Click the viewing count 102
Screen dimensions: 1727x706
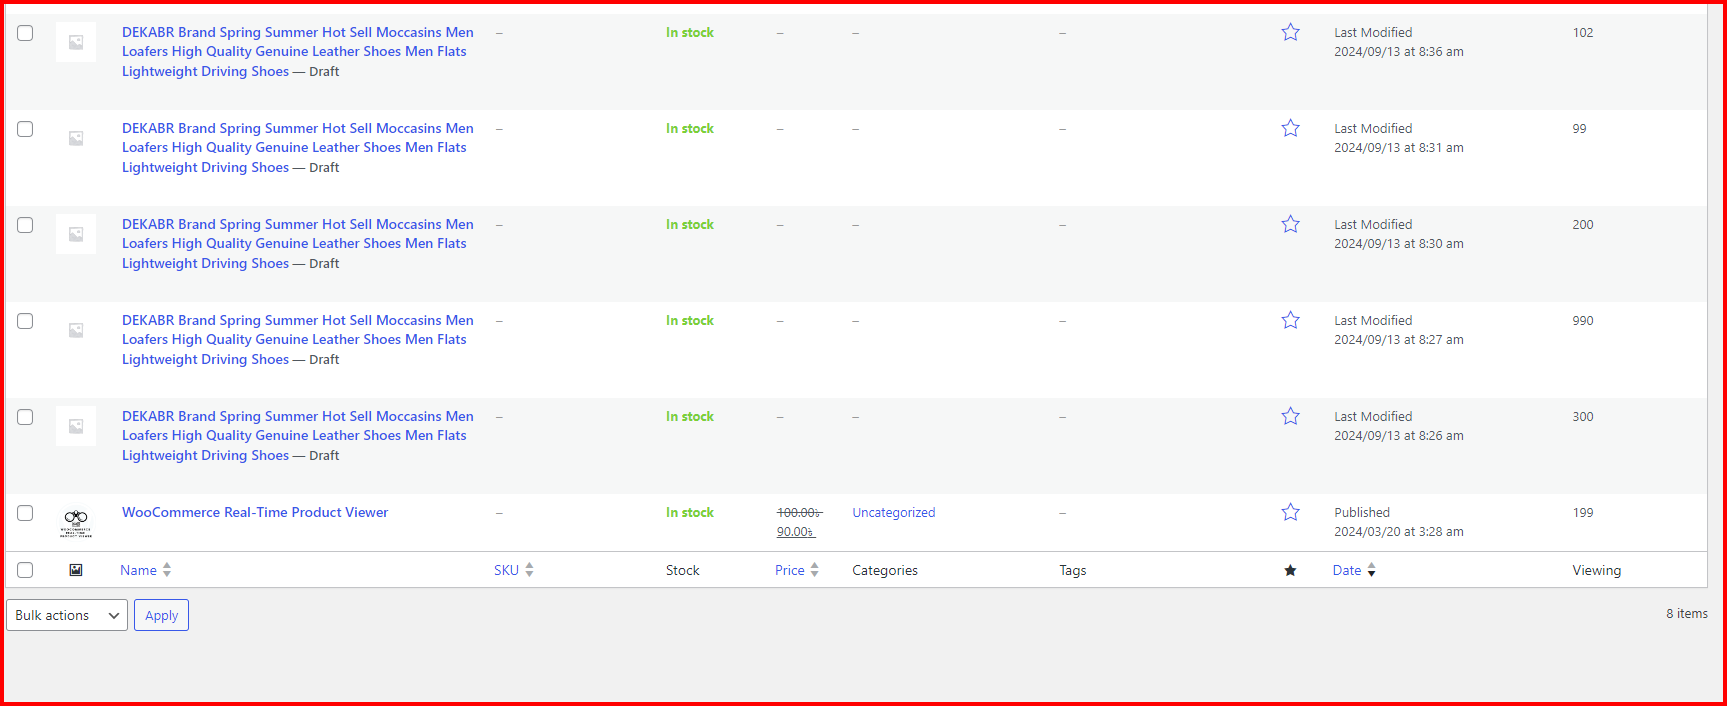click(x=1583, y=32)
